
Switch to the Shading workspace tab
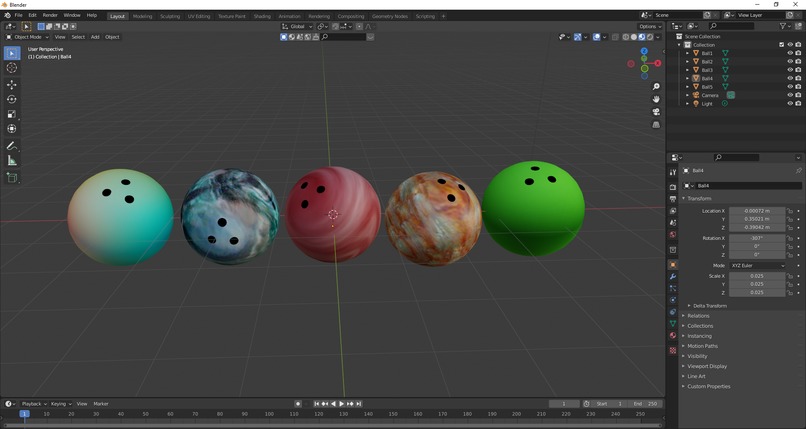click(262, 16)
